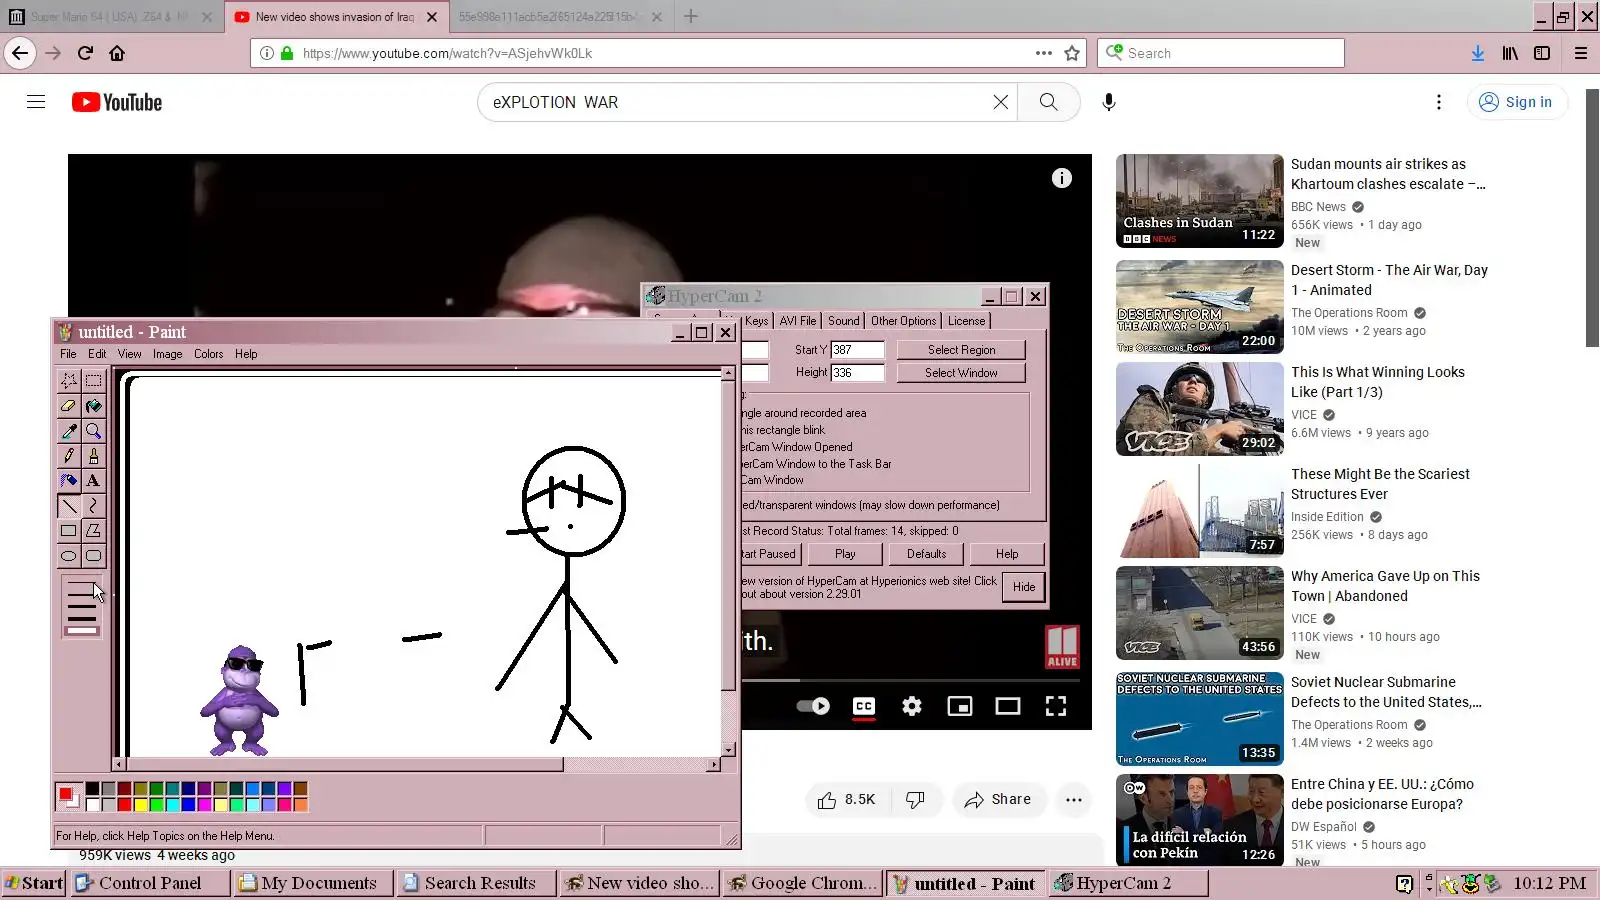
Task: Select the Polygon tool in Paint
Action: tap(93, 530)
